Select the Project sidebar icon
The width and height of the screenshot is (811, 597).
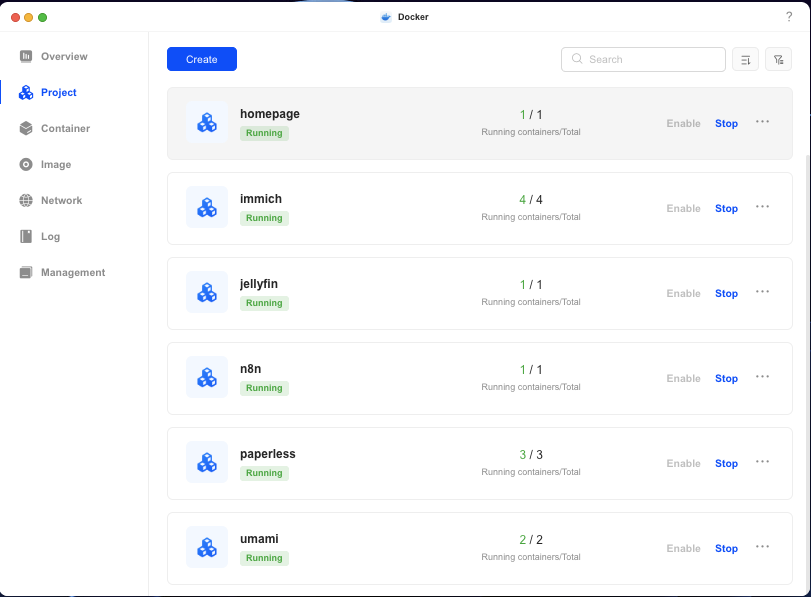click(26, 92)
